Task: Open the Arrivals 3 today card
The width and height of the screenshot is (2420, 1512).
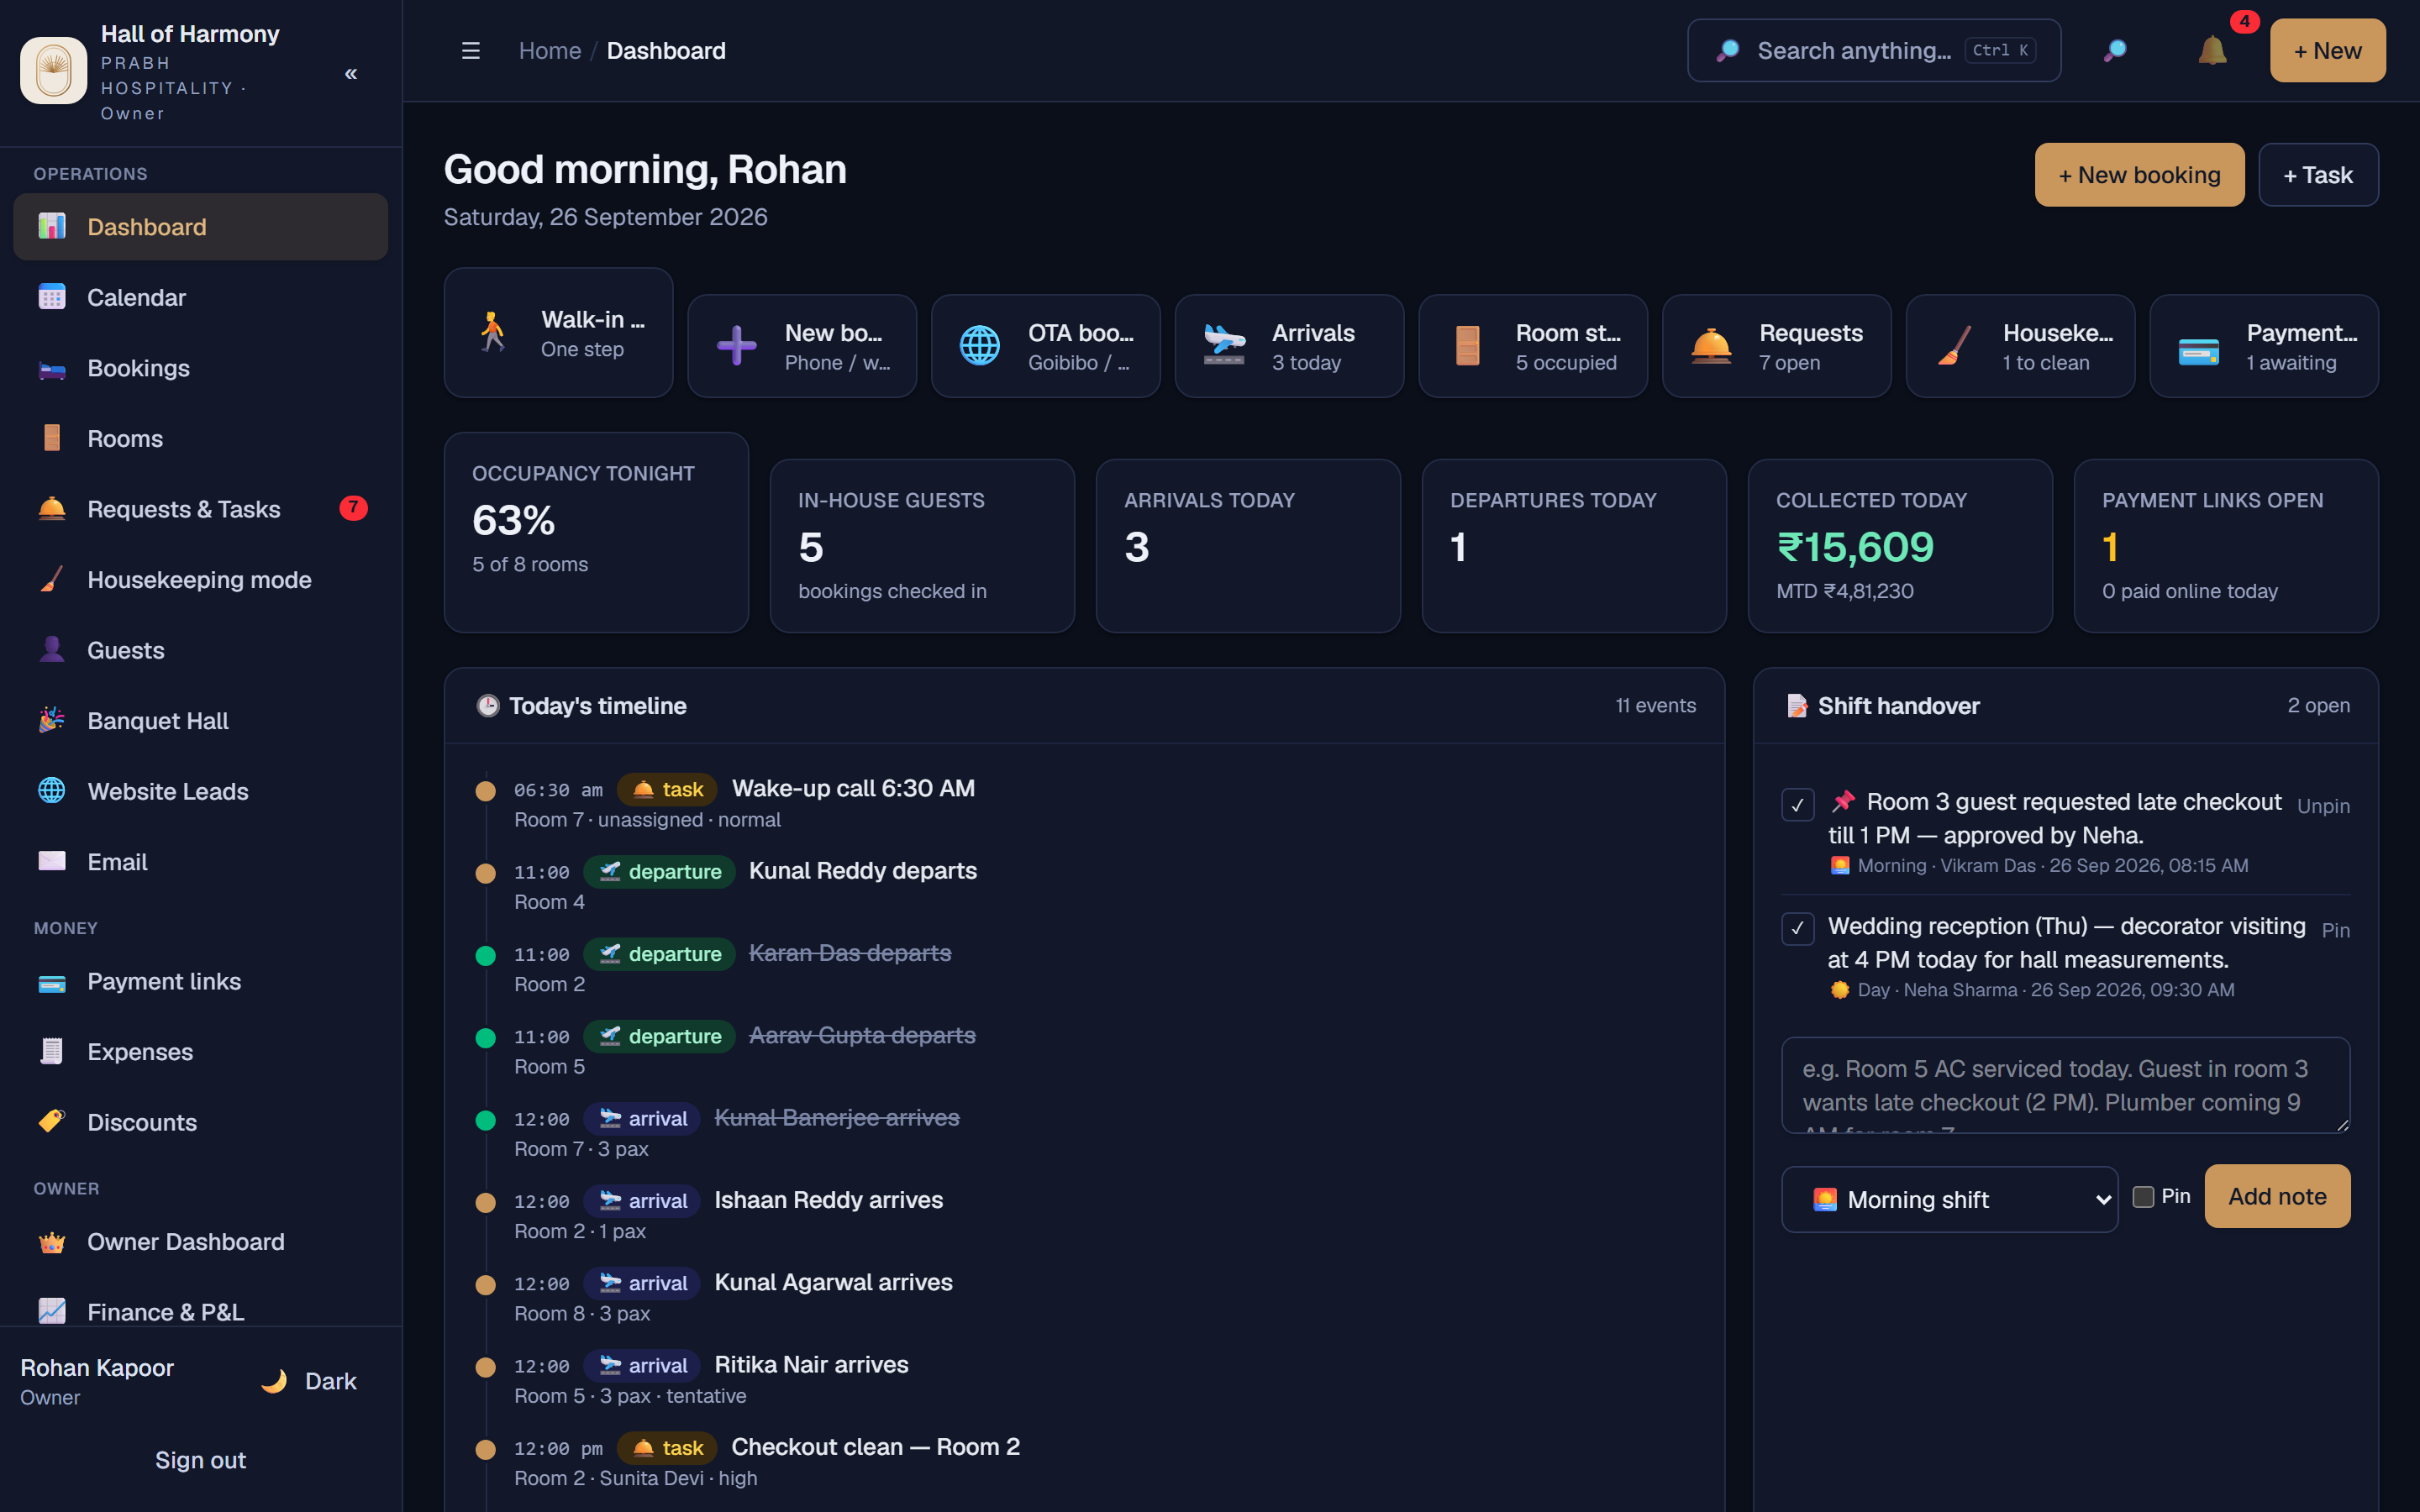Action: (x=1289, y=346)
